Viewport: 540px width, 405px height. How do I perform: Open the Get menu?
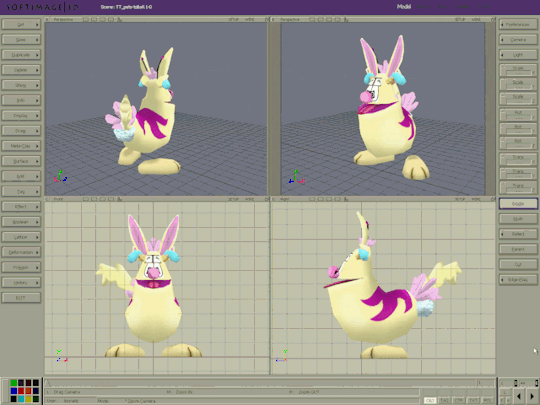[x=21, y=24]
